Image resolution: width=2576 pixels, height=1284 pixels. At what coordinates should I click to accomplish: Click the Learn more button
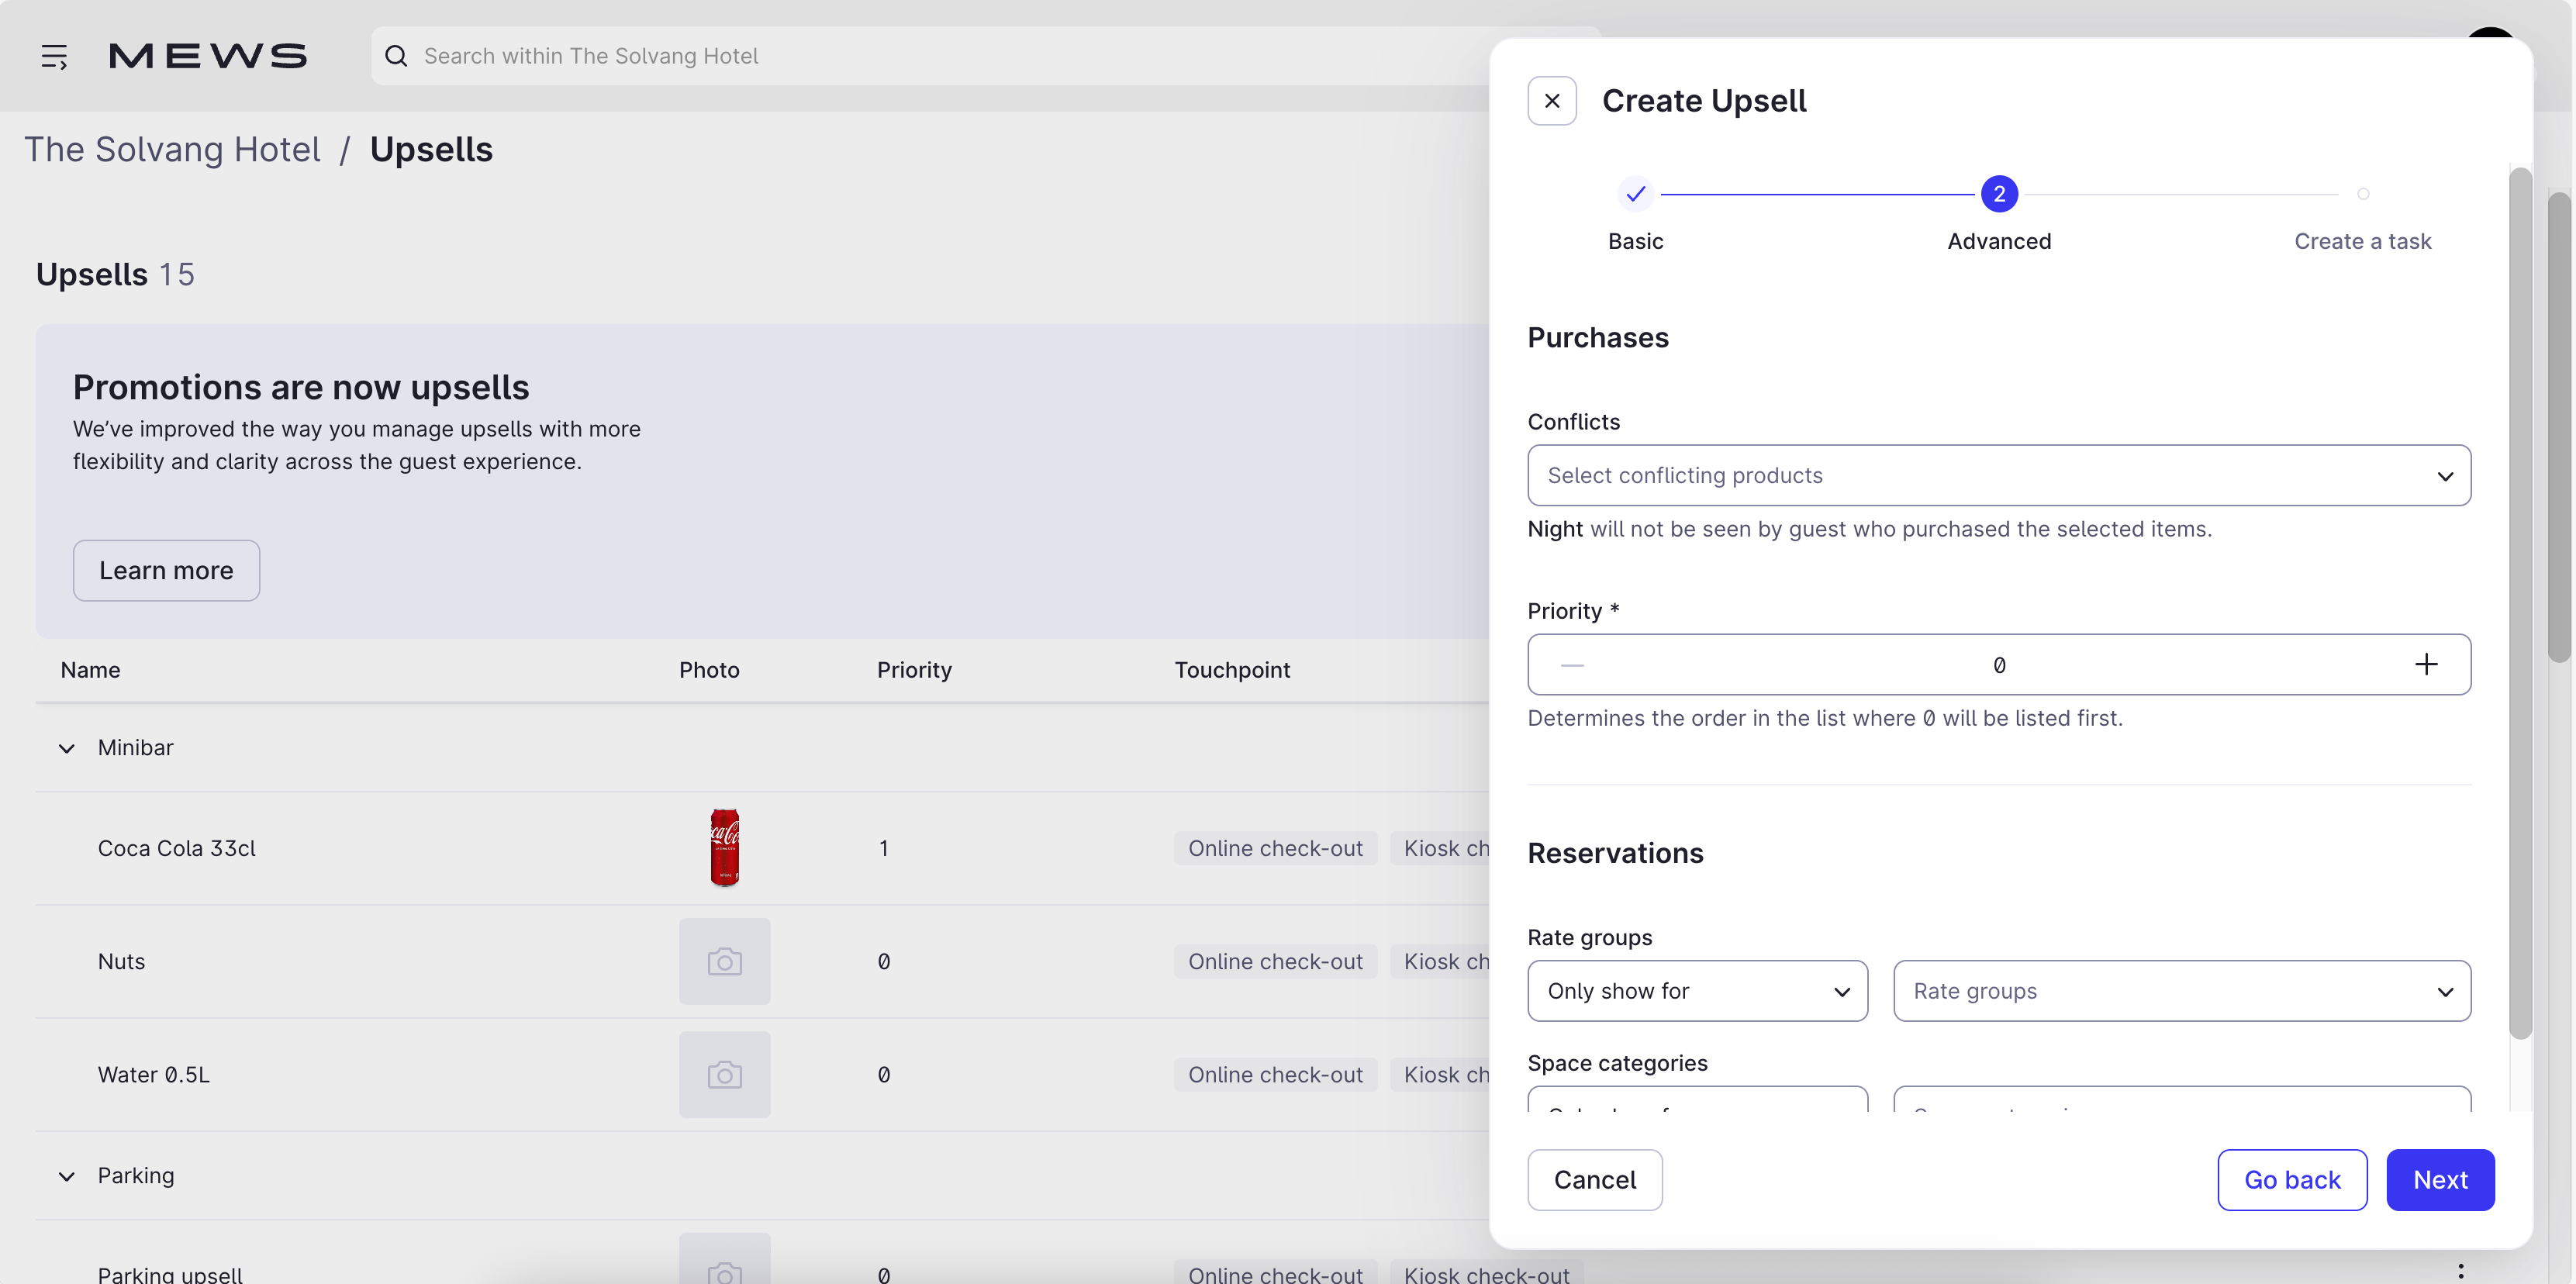click(166, 571)
